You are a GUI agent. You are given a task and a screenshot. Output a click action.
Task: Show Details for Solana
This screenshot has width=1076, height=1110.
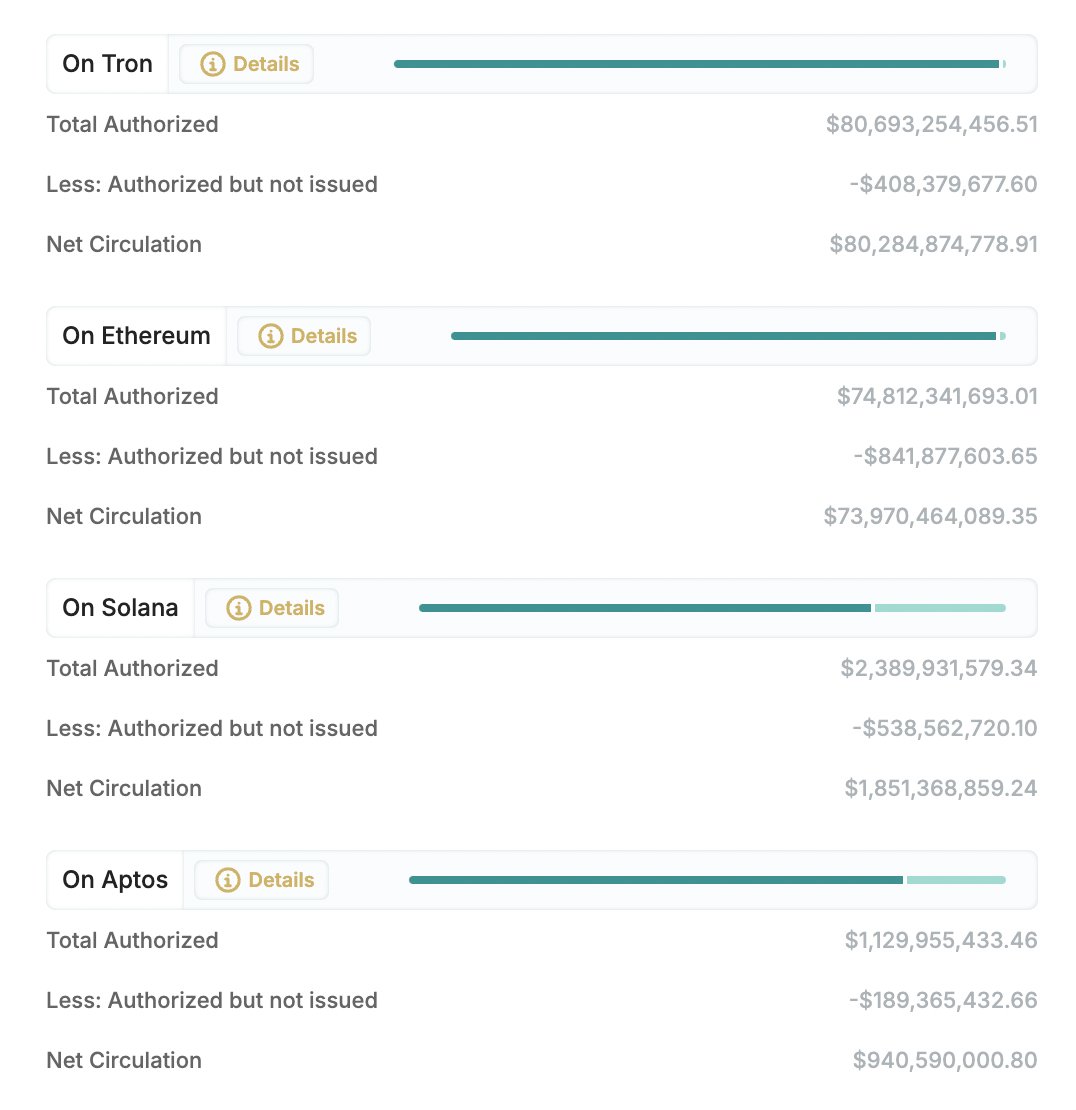pos(273,607)
